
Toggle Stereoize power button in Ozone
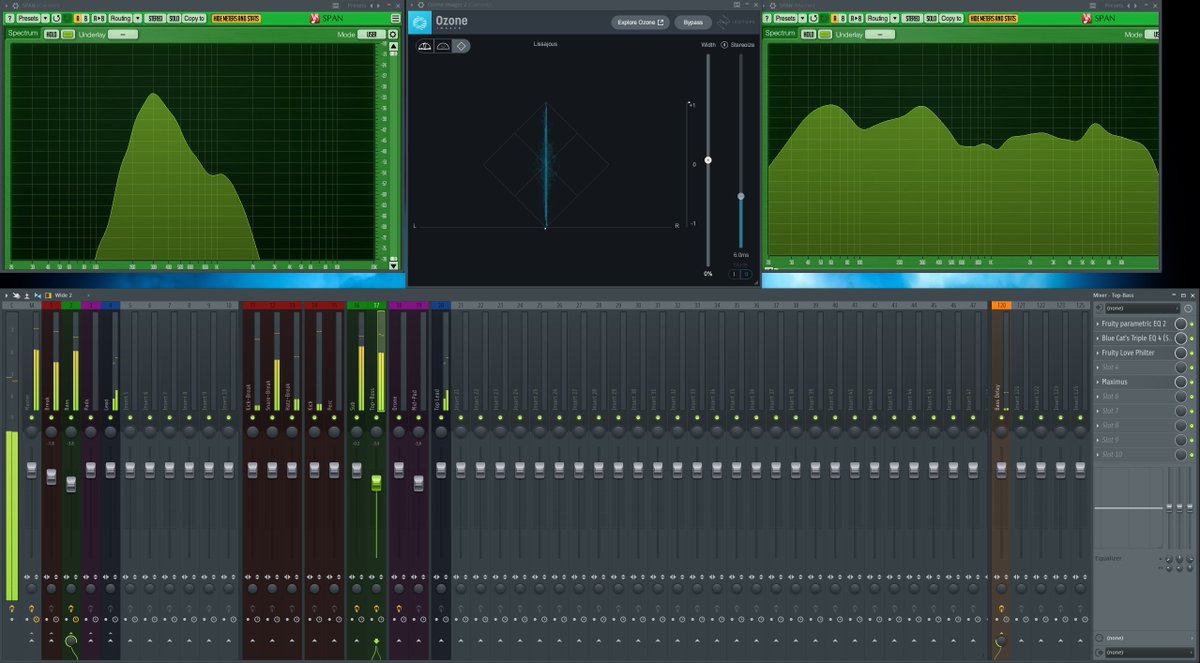[x=725, y=45]
